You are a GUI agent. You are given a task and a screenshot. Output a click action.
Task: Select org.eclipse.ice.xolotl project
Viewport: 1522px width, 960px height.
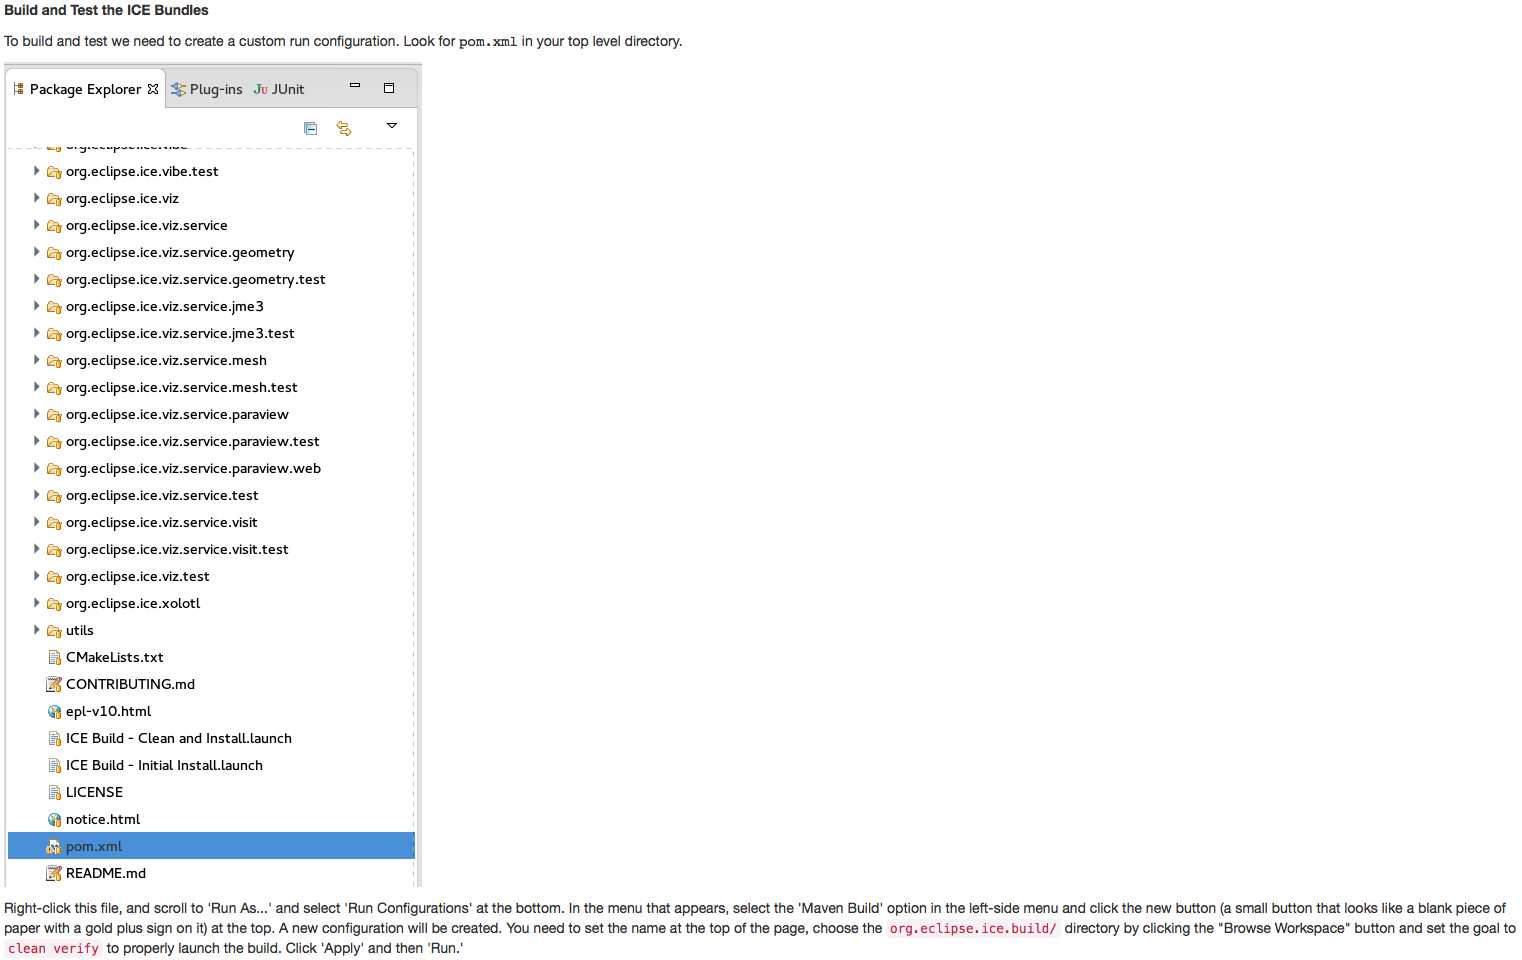coord(133,603)
